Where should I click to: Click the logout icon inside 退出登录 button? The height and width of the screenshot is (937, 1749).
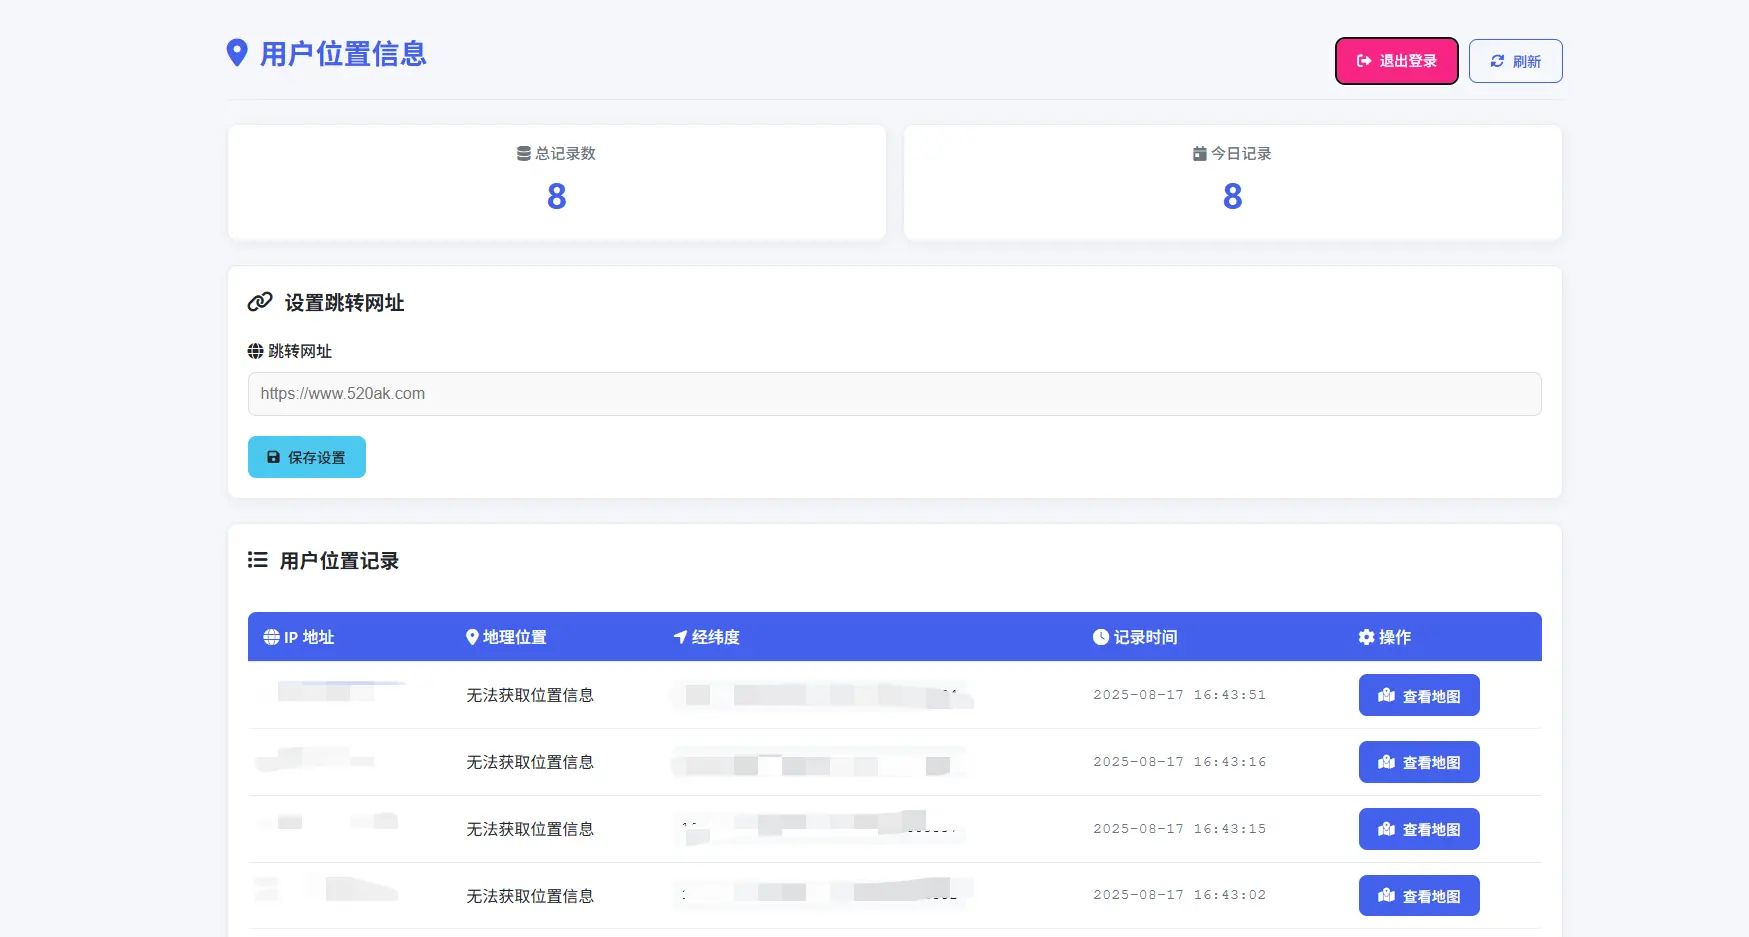(x=1364, y=61)
